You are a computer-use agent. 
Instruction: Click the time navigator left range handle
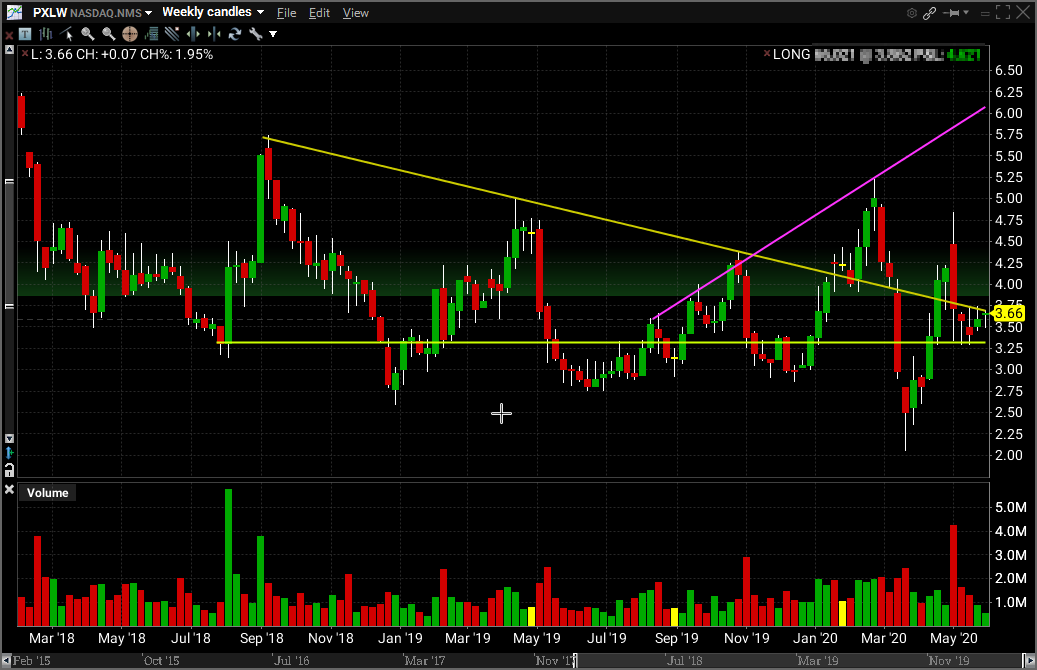(x=575, y=660)
